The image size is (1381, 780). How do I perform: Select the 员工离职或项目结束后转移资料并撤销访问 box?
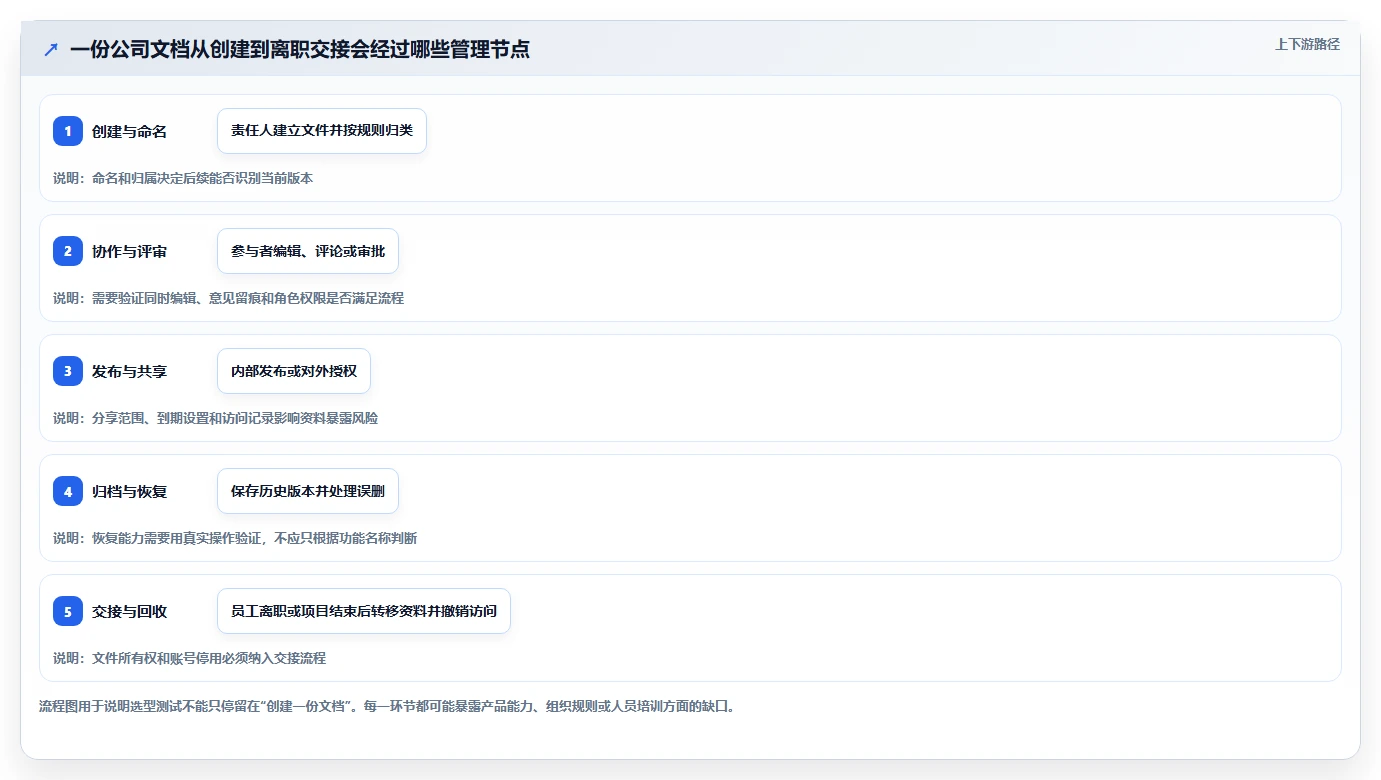364,611
